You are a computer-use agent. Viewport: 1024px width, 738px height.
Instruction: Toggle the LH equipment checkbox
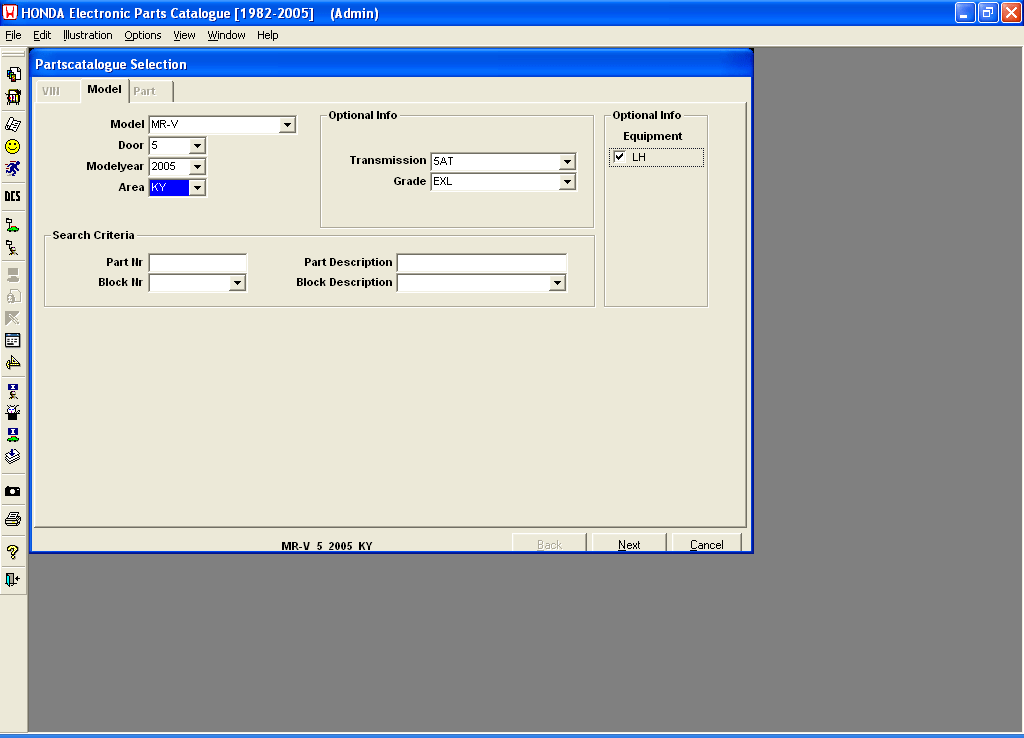pos(620,157)
